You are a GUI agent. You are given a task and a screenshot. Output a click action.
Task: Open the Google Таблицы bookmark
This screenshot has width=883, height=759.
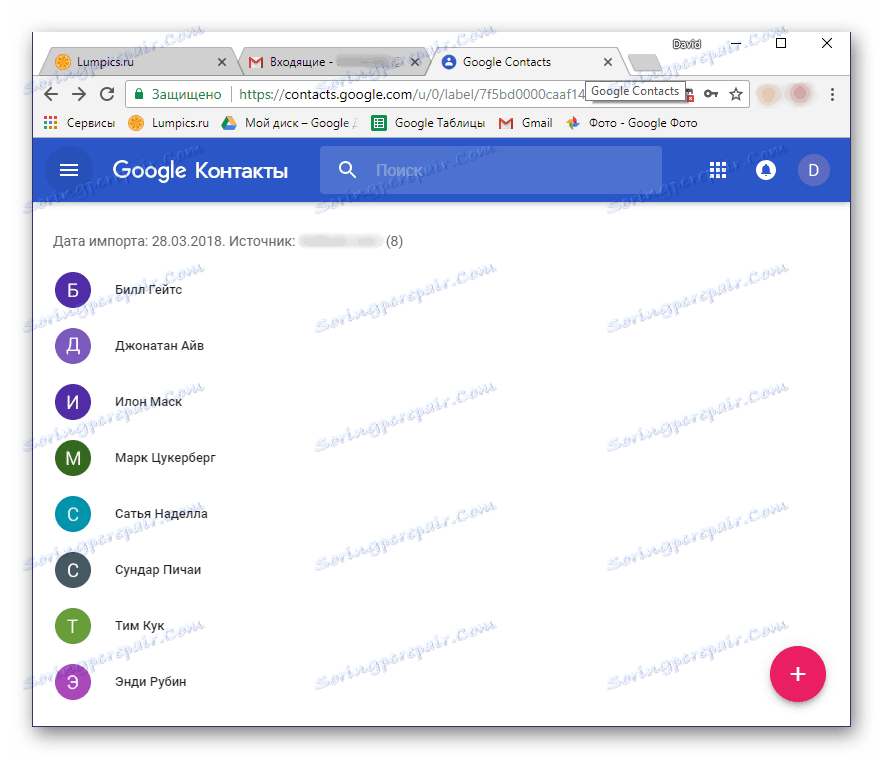(x=428, y=123)
